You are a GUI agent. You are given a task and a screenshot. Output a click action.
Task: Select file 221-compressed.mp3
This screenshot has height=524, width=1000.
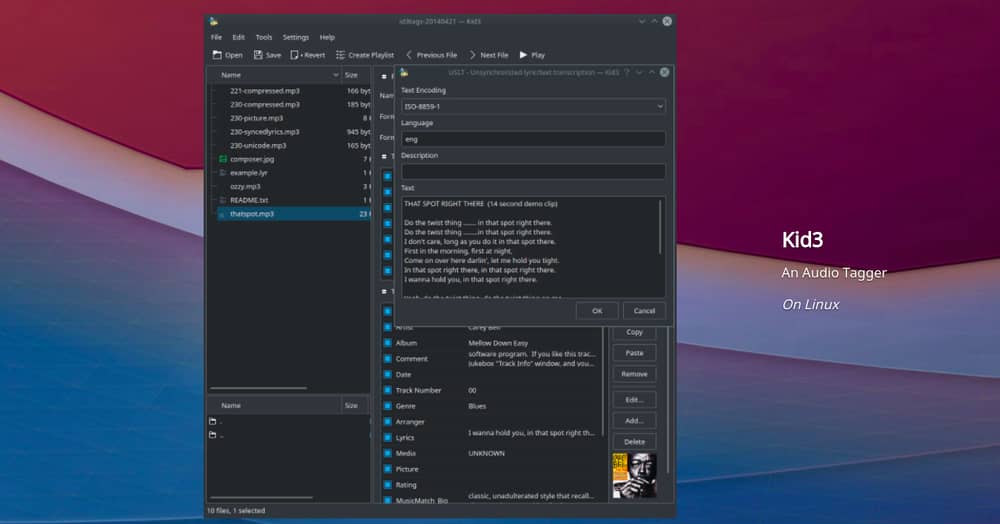[265, 91]
